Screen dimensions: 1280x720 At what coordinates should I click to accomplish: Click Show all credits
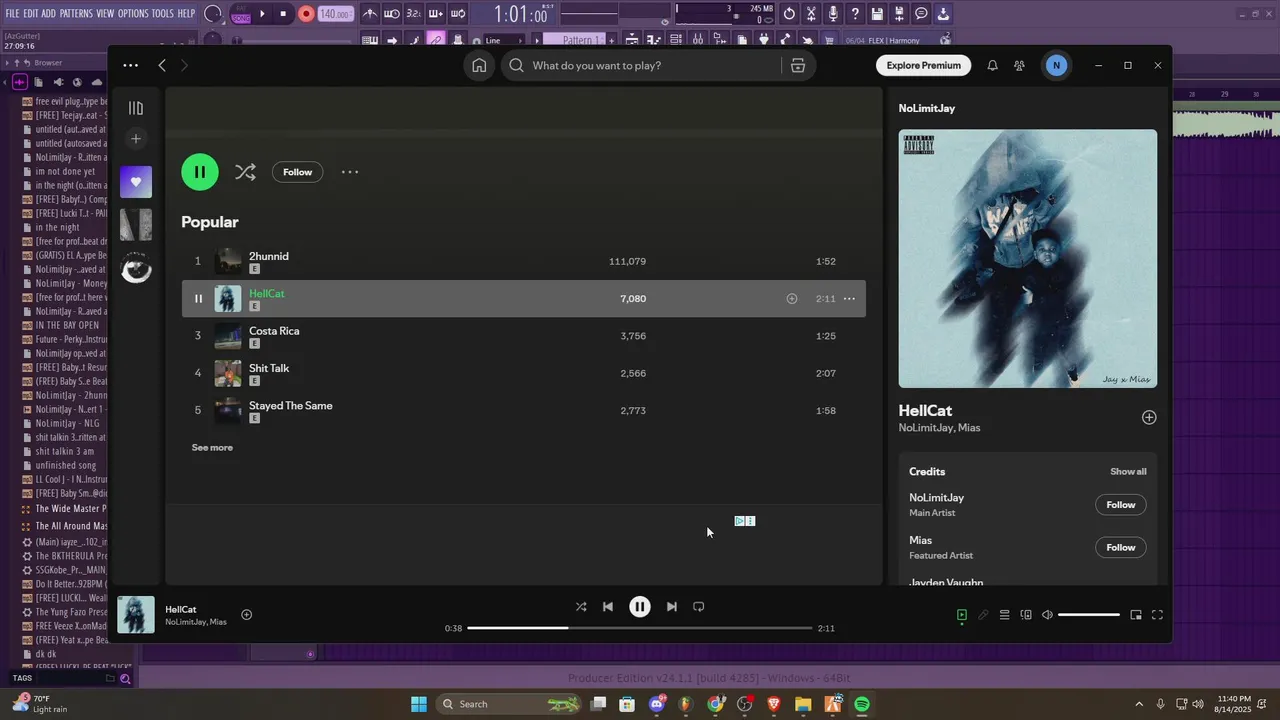point(1128,471)
